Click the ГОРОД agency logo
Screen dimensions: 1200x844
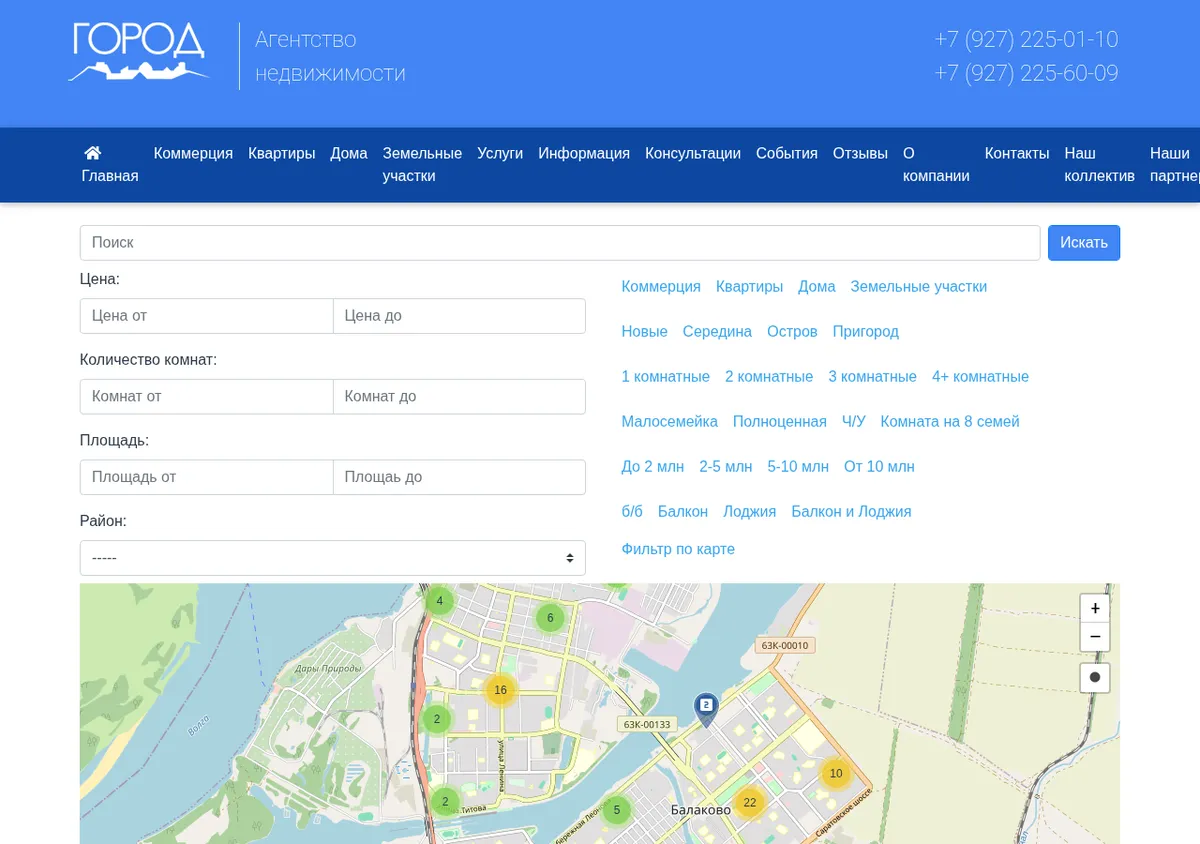138,52
